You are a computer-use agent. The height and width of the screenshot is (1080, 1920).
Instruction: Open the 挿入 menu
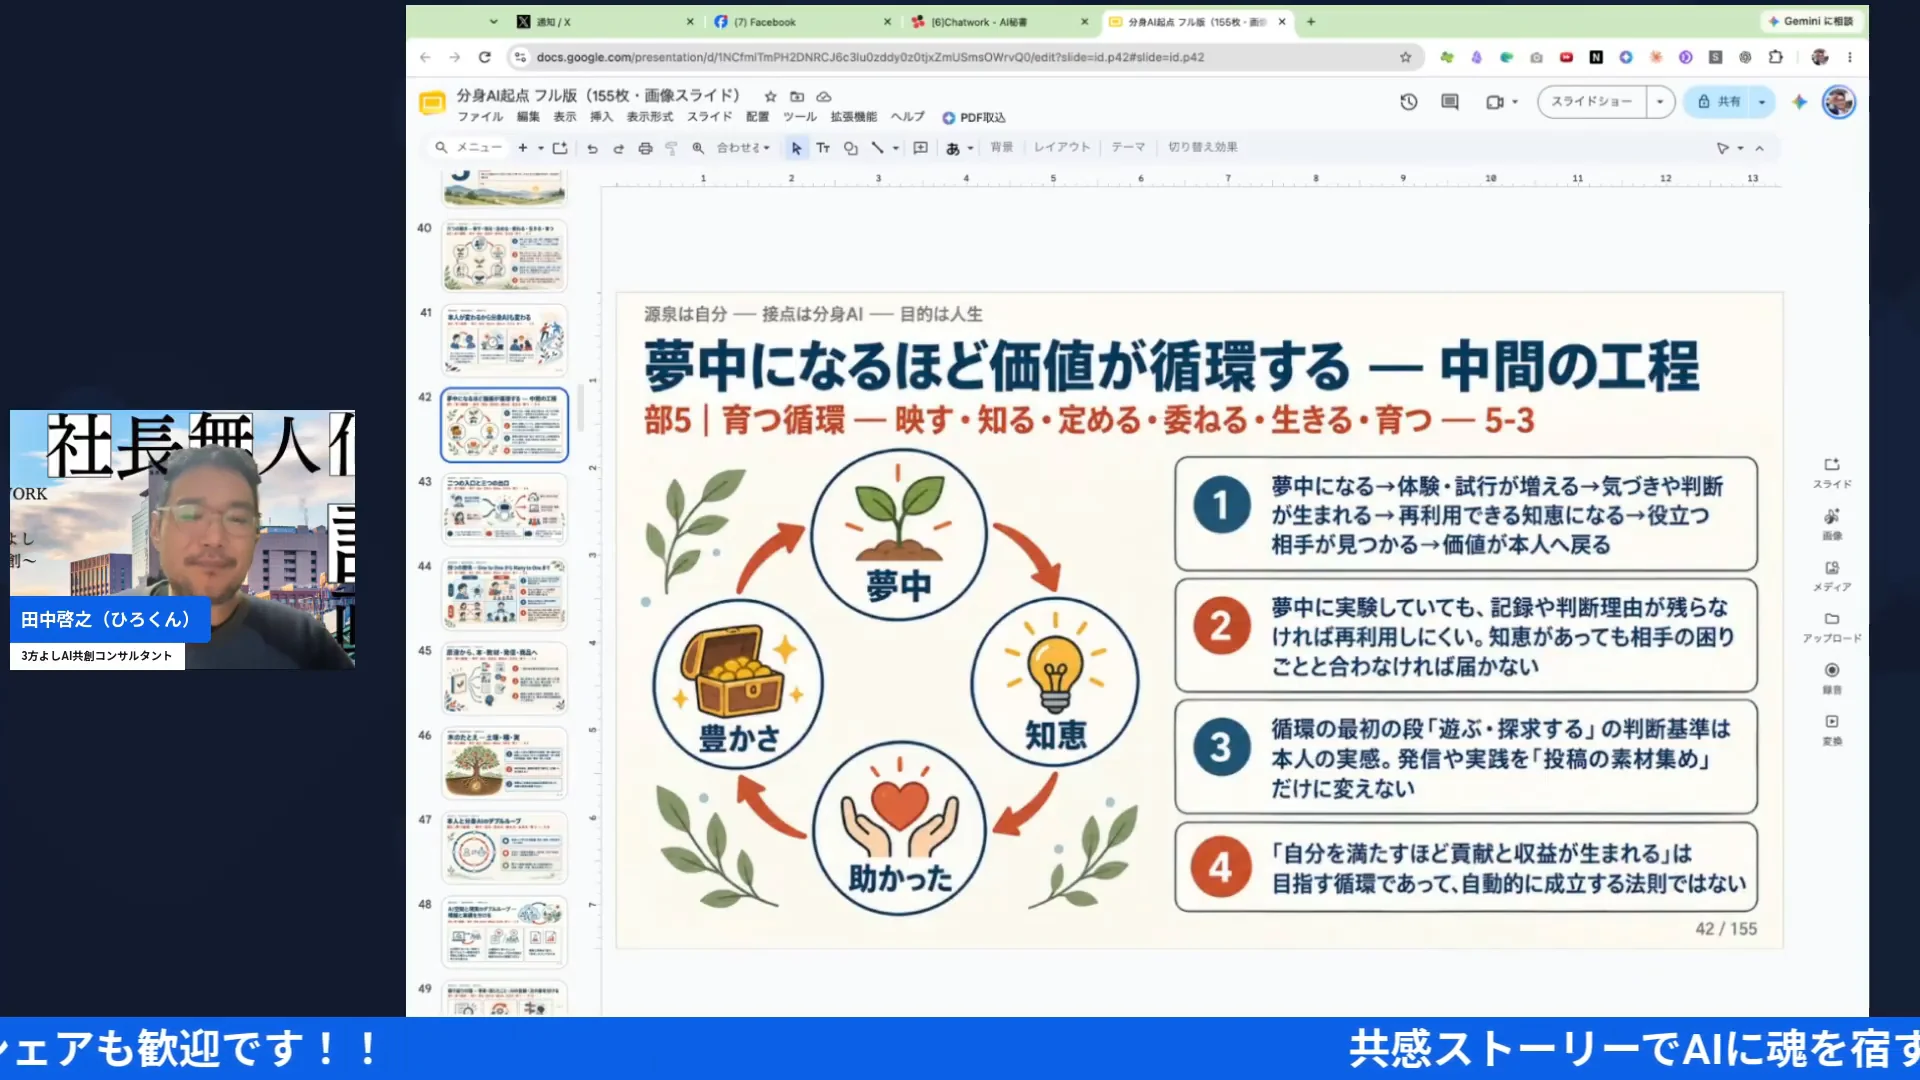tap(601, 117)
